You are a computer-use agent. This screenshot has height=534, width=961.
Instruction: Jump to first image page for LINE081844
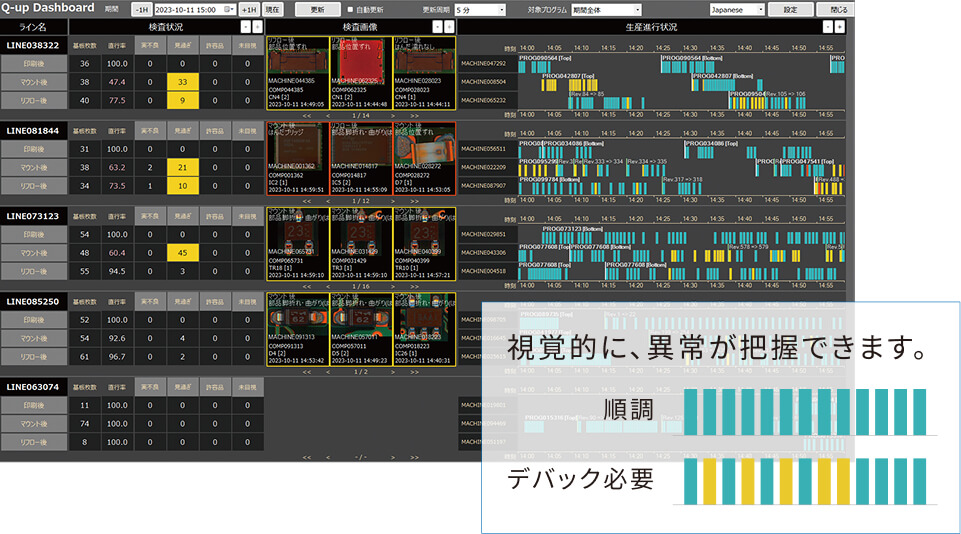click(306, 200)
